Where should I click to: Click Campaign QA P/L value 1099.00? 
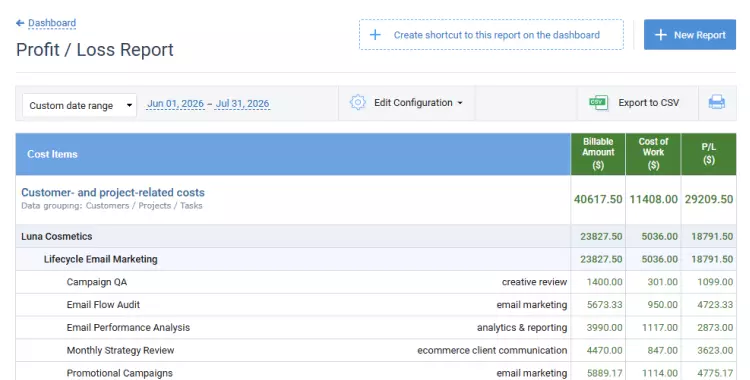point(715,282)
